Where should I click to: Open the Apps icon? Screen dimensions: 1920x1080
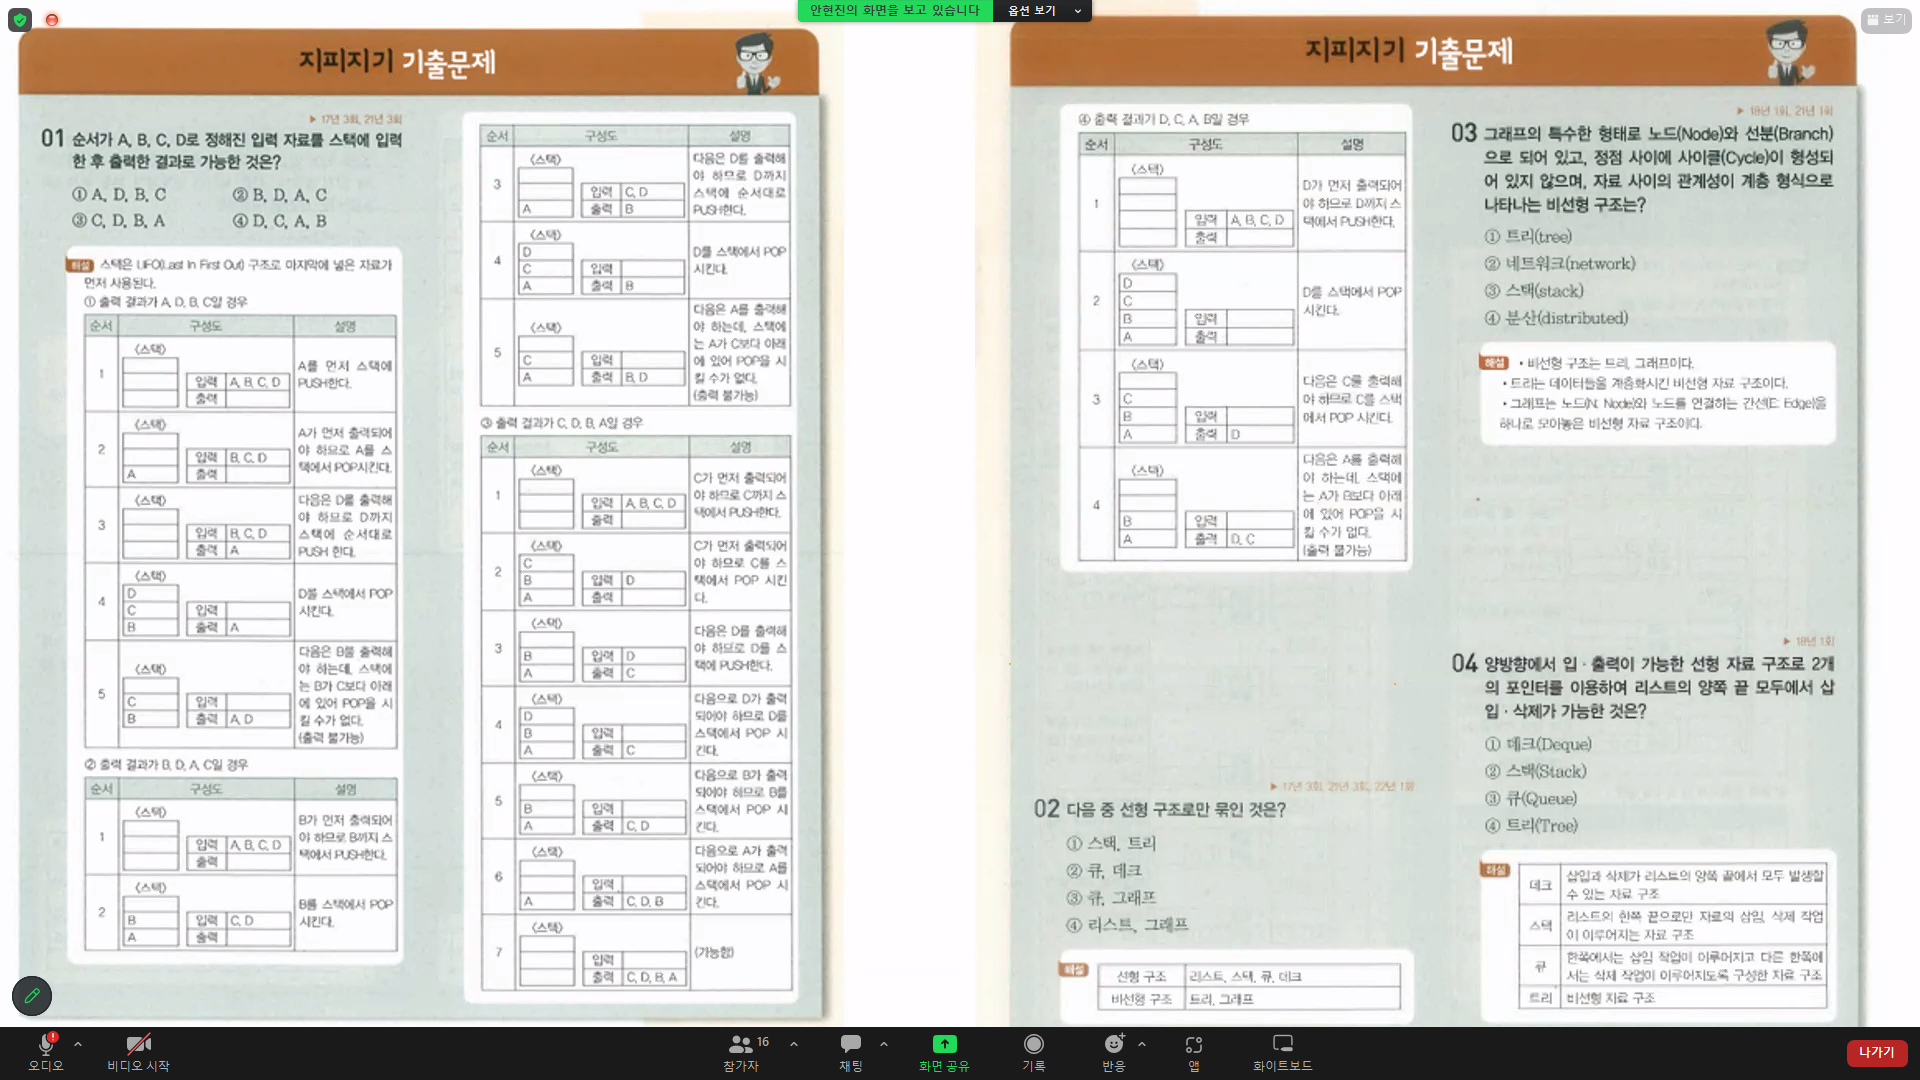[1194, 1044]
